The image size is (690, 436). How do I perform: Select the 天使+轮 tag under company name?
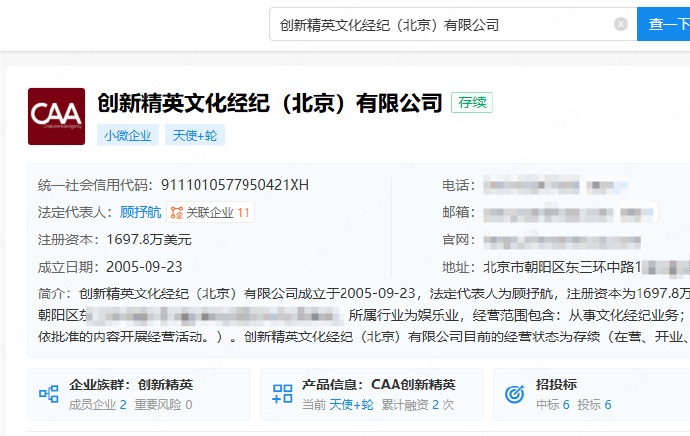(195, 135)
